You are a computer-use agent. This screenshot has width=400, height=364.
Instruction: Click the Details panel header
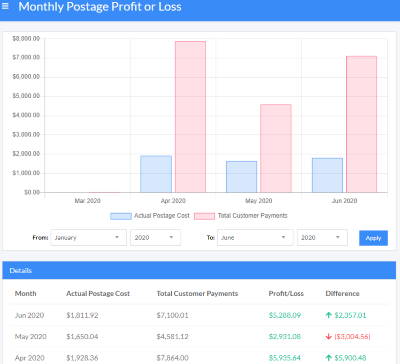point(199,270)
